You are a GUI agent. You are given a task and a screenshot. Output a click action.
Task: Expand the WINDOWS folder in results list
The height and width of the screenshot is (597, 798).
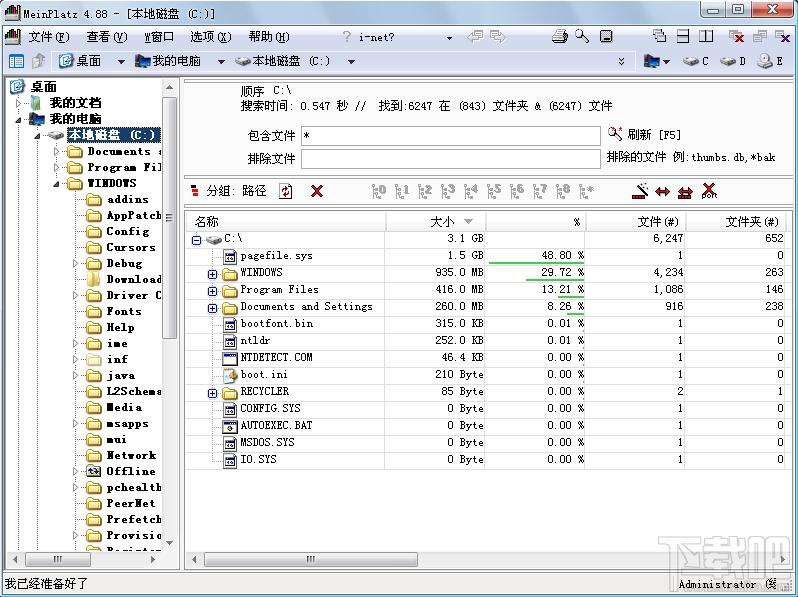[x=212, y=274]
